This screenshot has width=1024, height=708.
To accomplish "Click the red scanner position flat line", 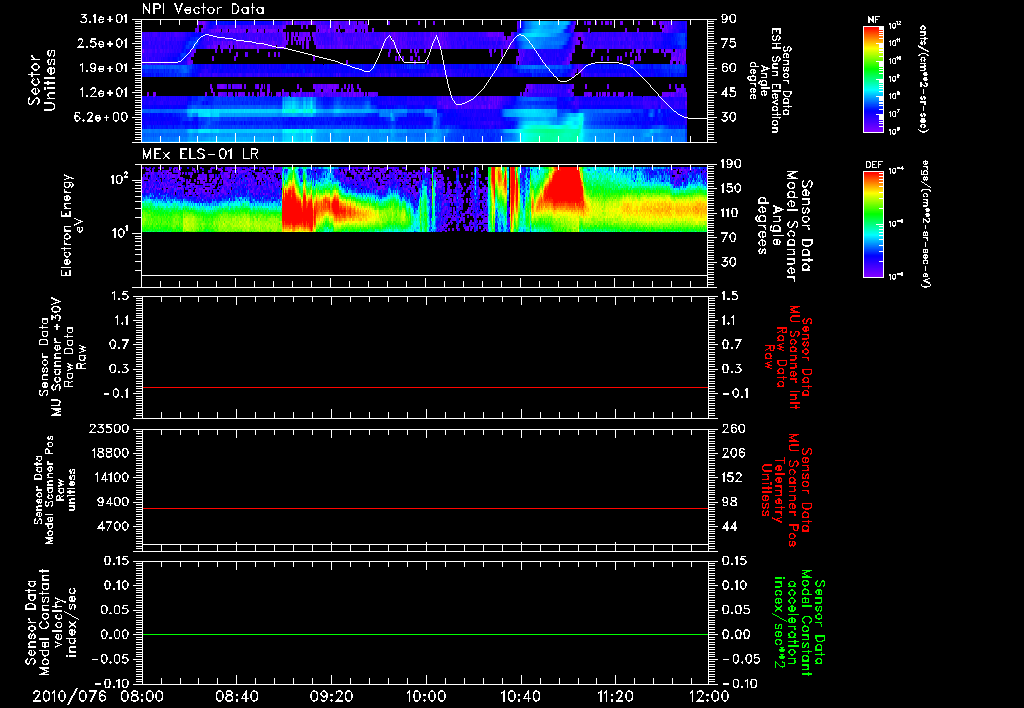I will 425,508.
